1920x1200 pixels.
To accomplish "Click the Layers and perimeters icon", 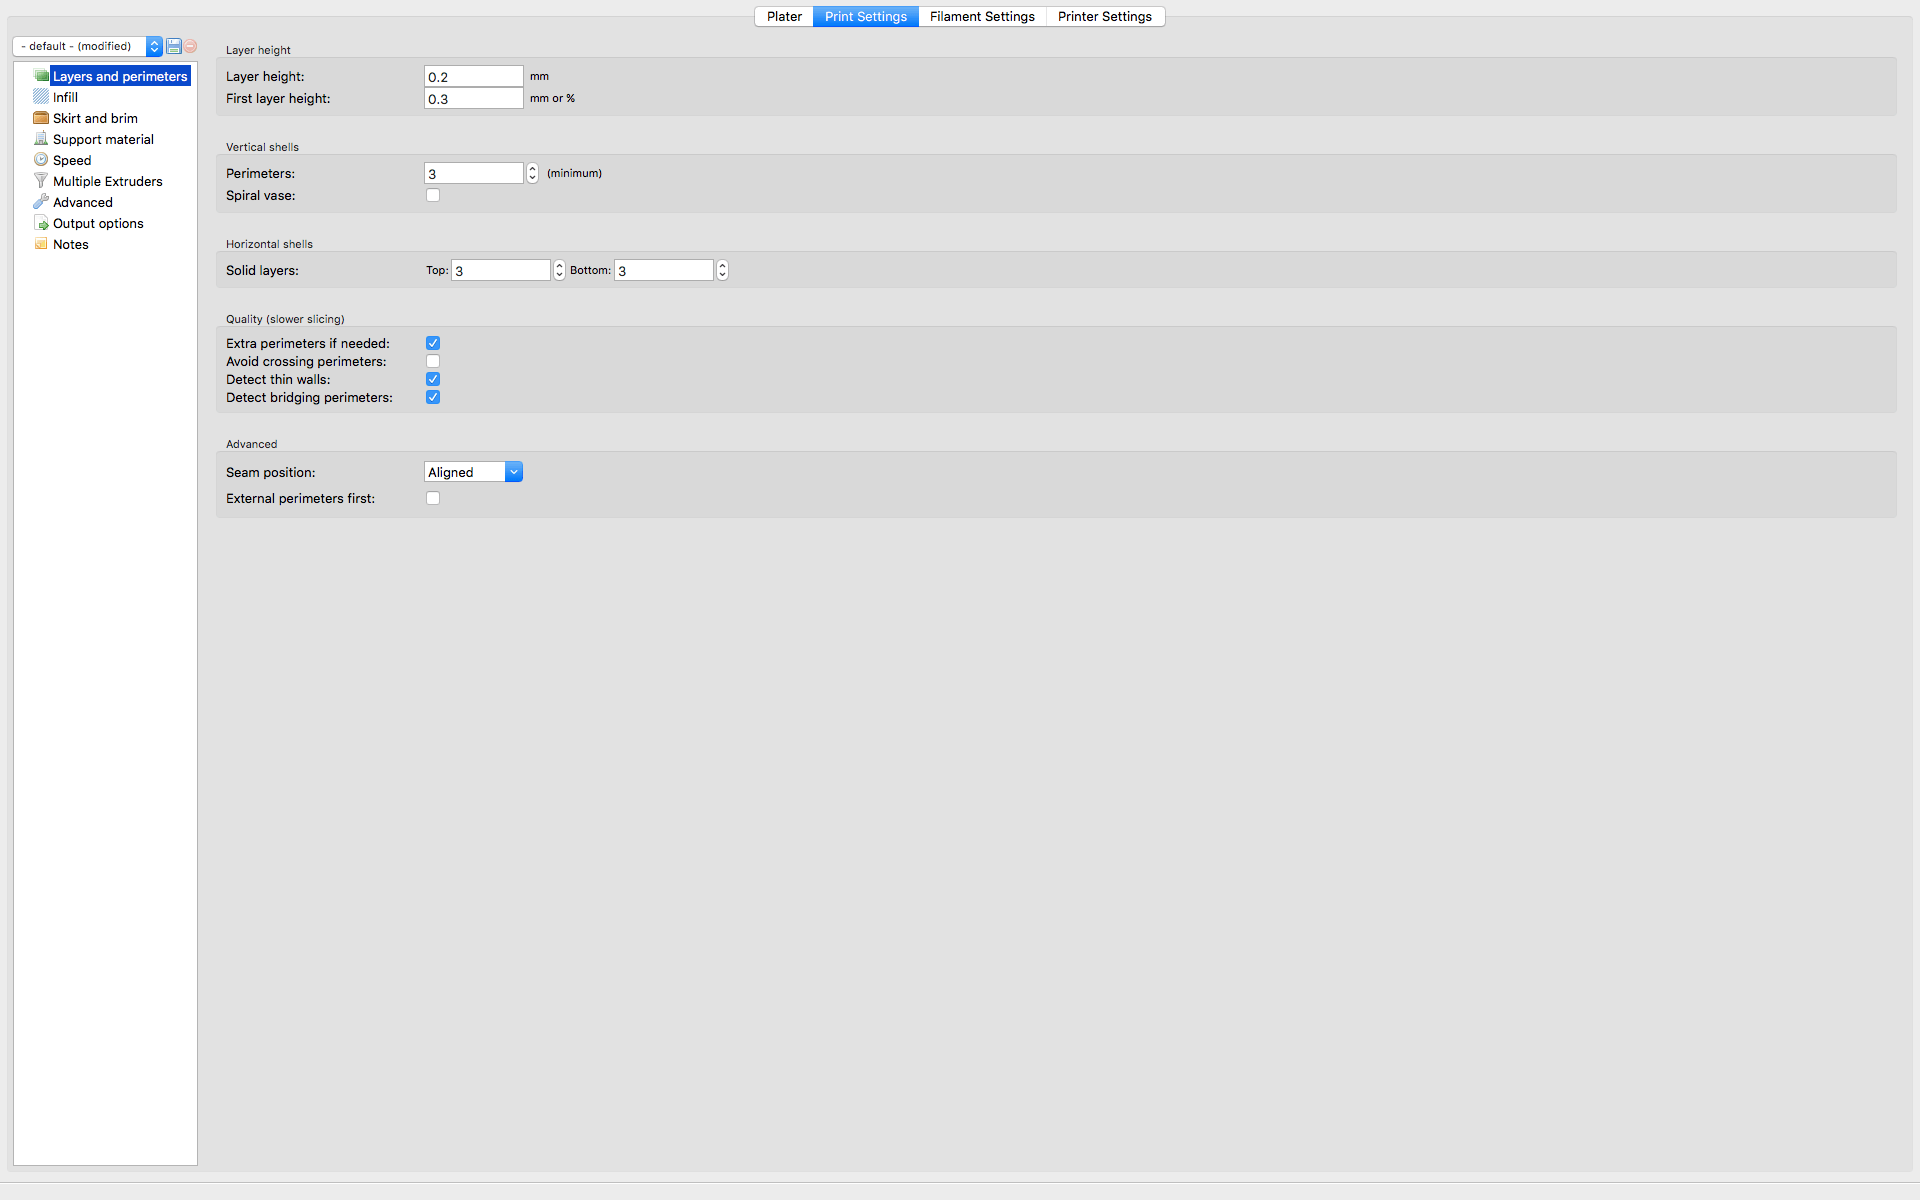I will [41, 76].
